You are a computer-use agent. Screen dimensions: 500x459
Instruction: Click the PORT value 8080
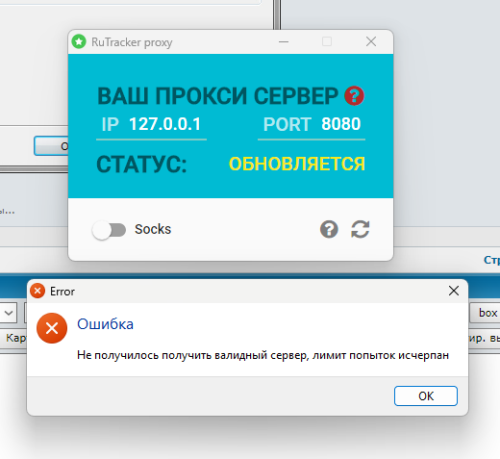pyautogui.click(x=341, y=124)
